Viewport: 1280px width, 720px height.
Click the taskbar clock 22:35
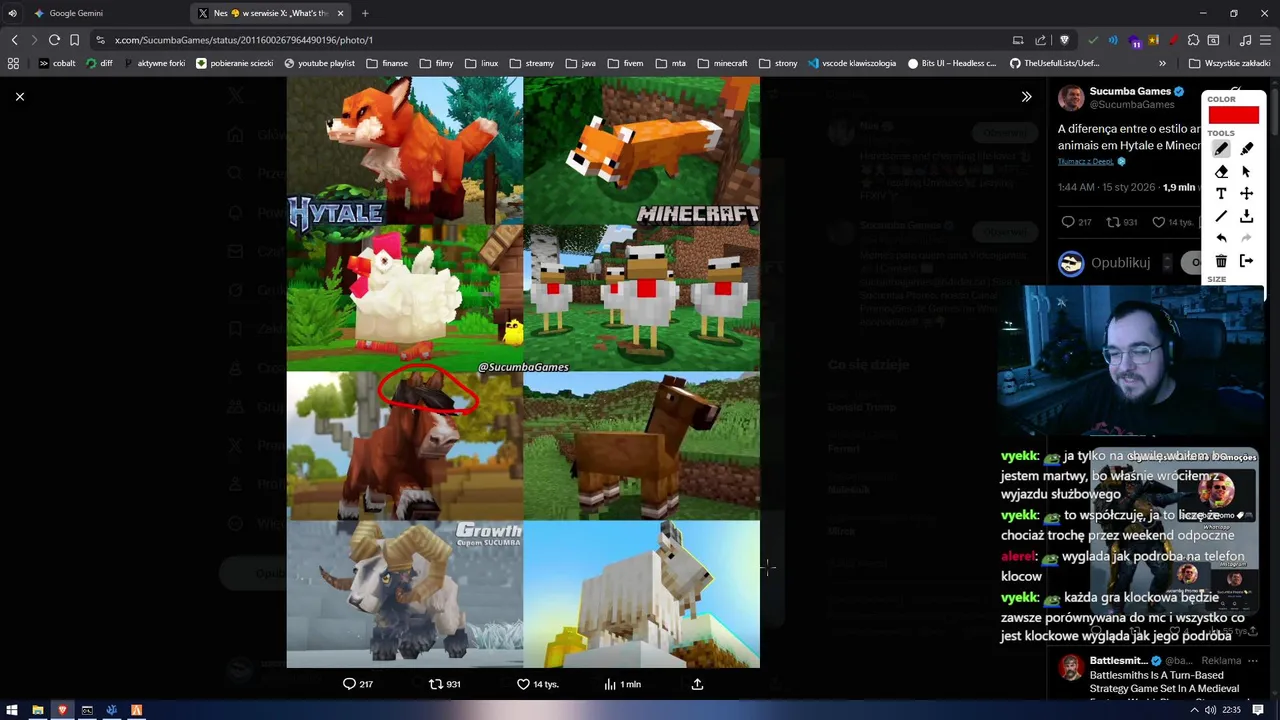1231,710
